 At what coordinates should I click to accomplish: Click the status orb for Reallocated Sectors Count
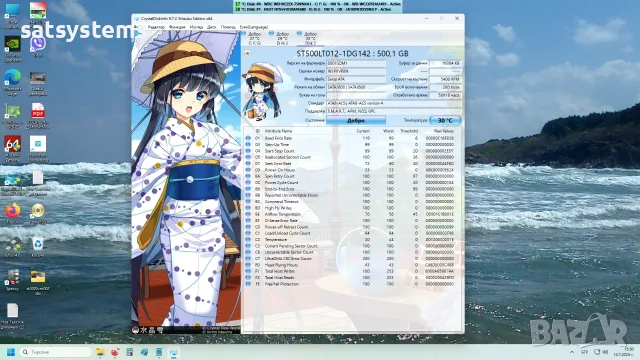point(248,157)
